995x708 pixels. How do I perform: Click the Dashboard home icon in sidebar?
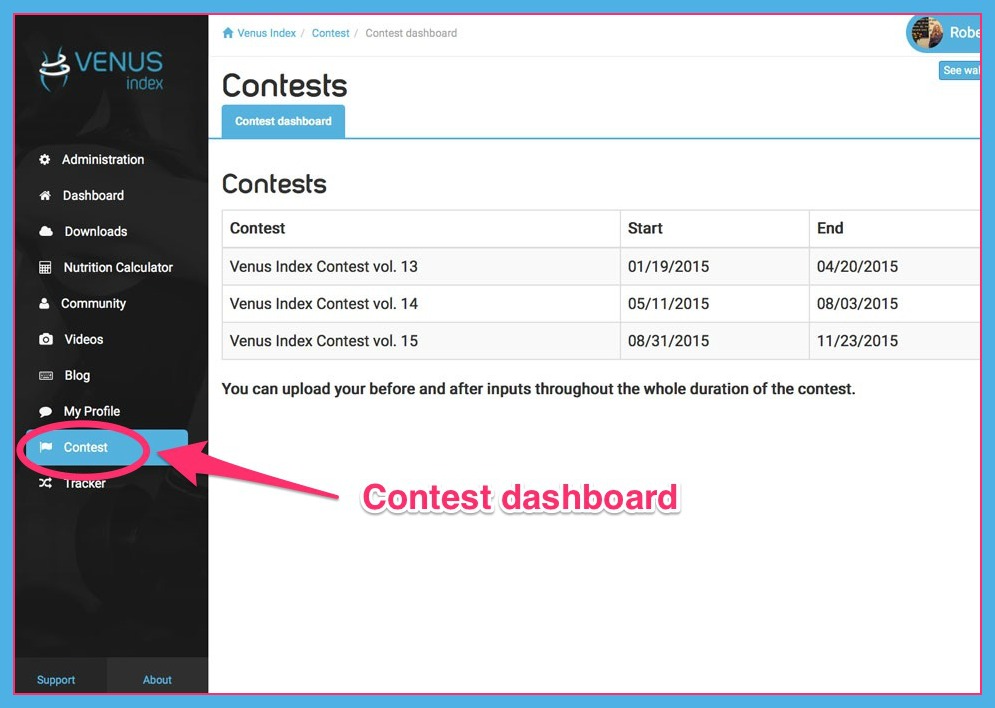[x=45, y=195]
